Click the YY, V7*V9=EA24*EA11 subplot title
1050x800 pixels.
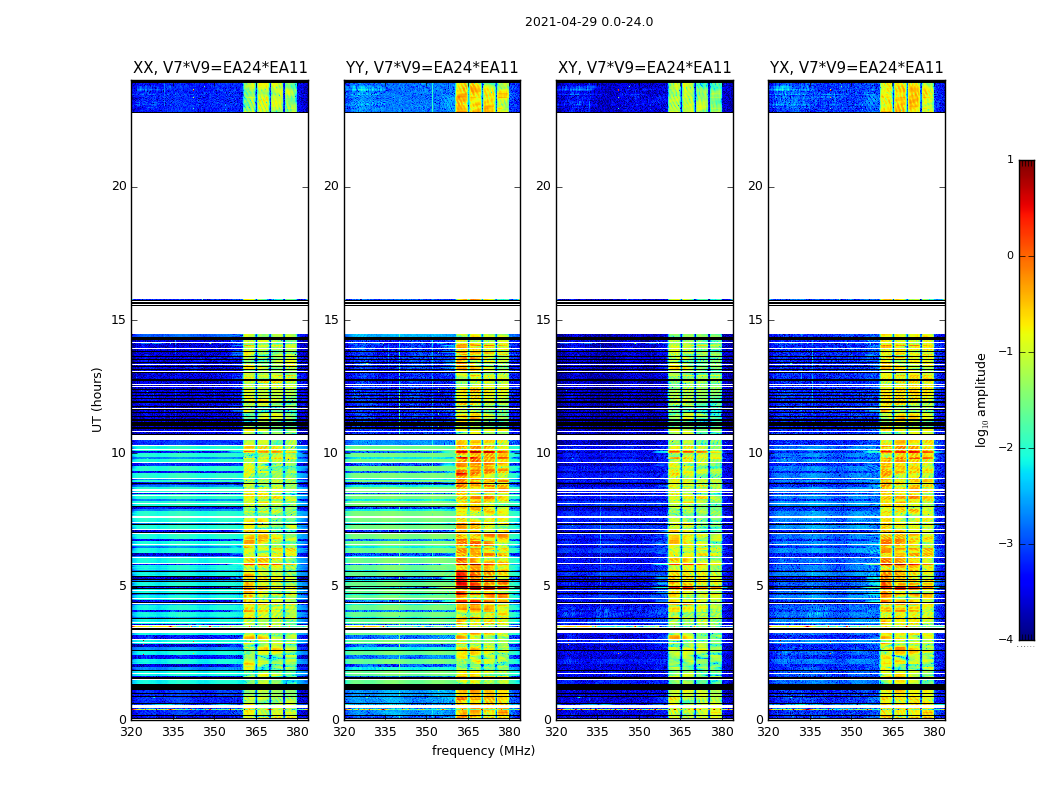tap(432, 68)
